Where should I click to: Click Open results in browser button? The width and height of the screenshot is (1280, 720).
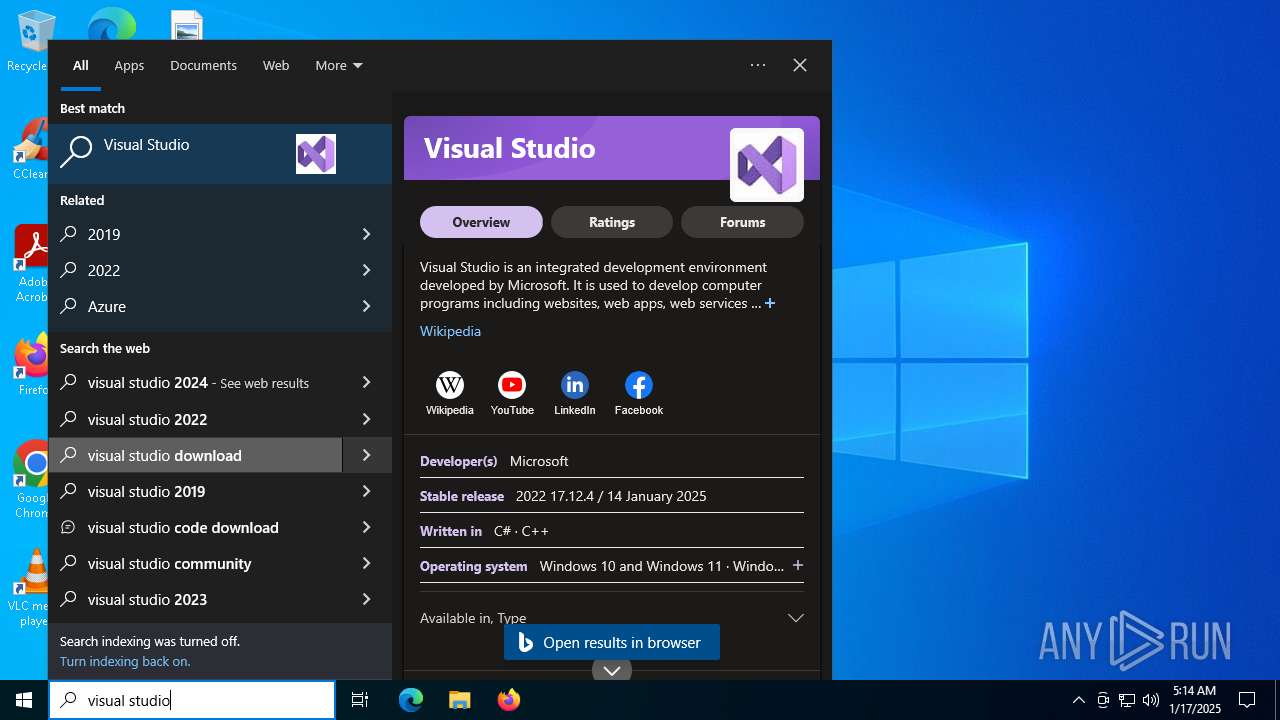pos(612,642)
